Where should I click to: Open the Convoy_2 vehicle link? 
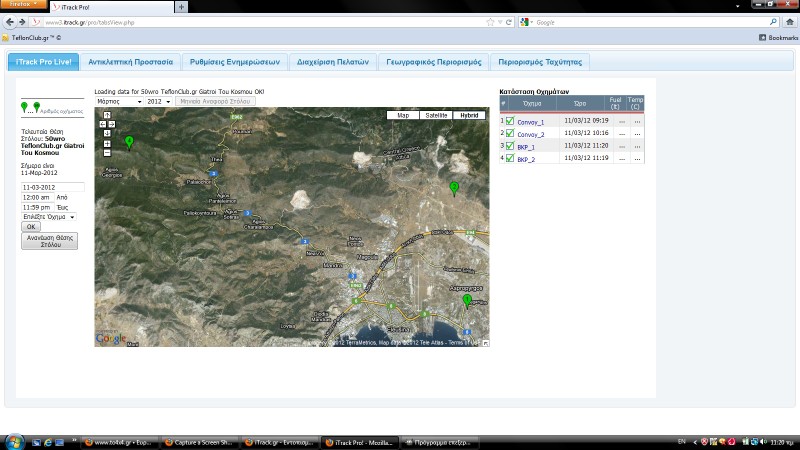point(531,135)
